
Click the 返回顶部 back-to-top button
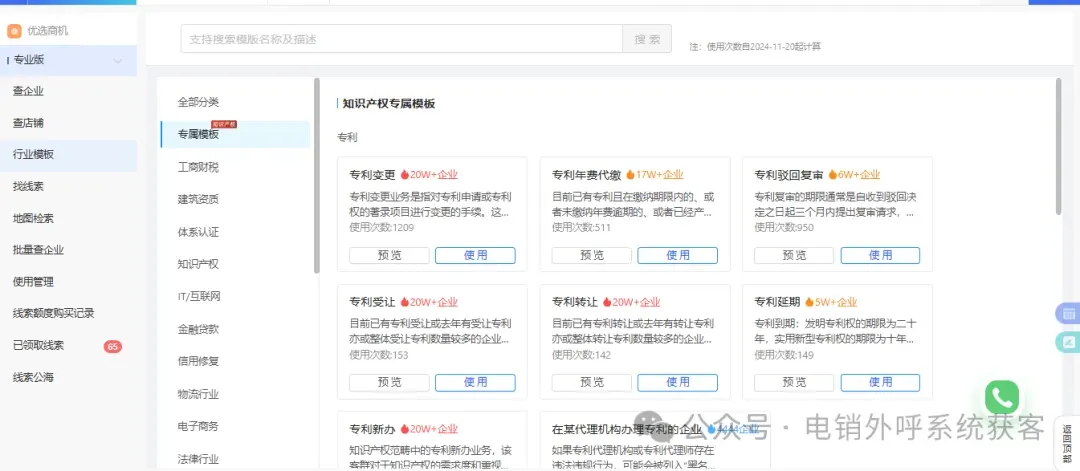click(x=1067, y=444)
